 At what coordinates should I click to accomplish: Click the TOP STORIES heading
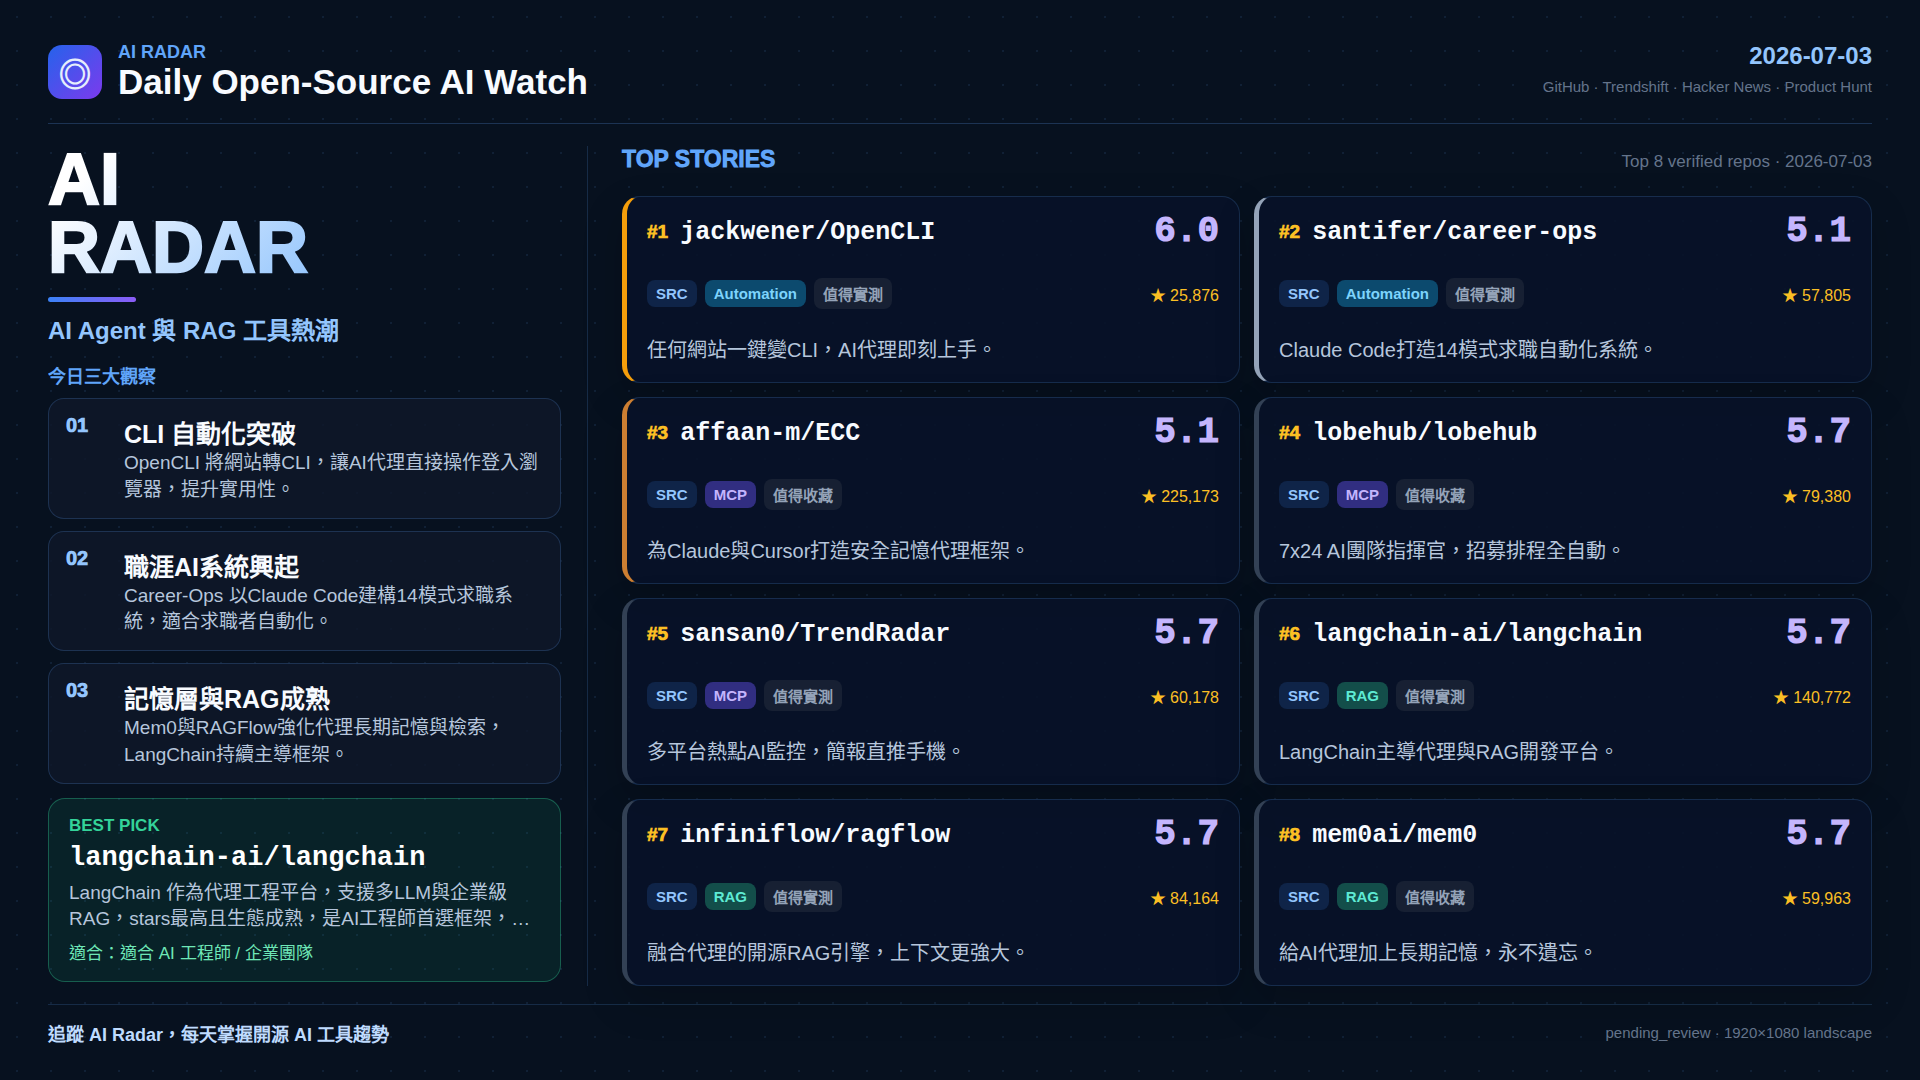click(698, 159)
